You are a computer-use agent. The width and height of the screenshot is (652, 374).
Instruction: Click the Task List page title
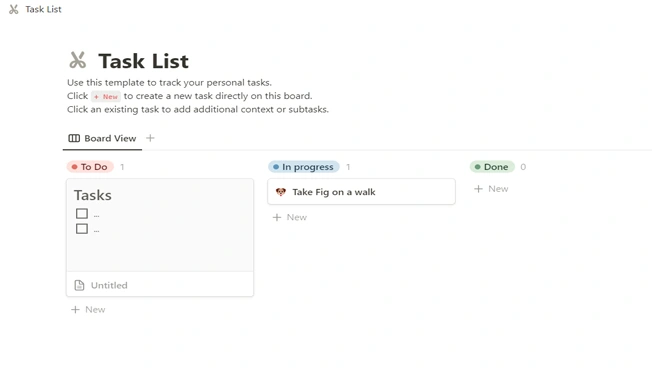pyautogui.click(x=143, y=61)
